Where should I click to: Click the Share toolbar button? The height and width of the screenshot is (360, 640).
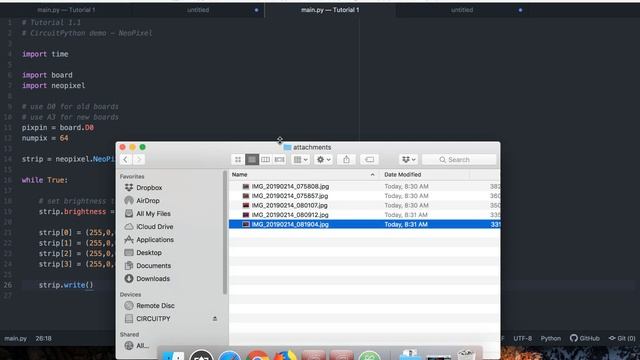346,160
